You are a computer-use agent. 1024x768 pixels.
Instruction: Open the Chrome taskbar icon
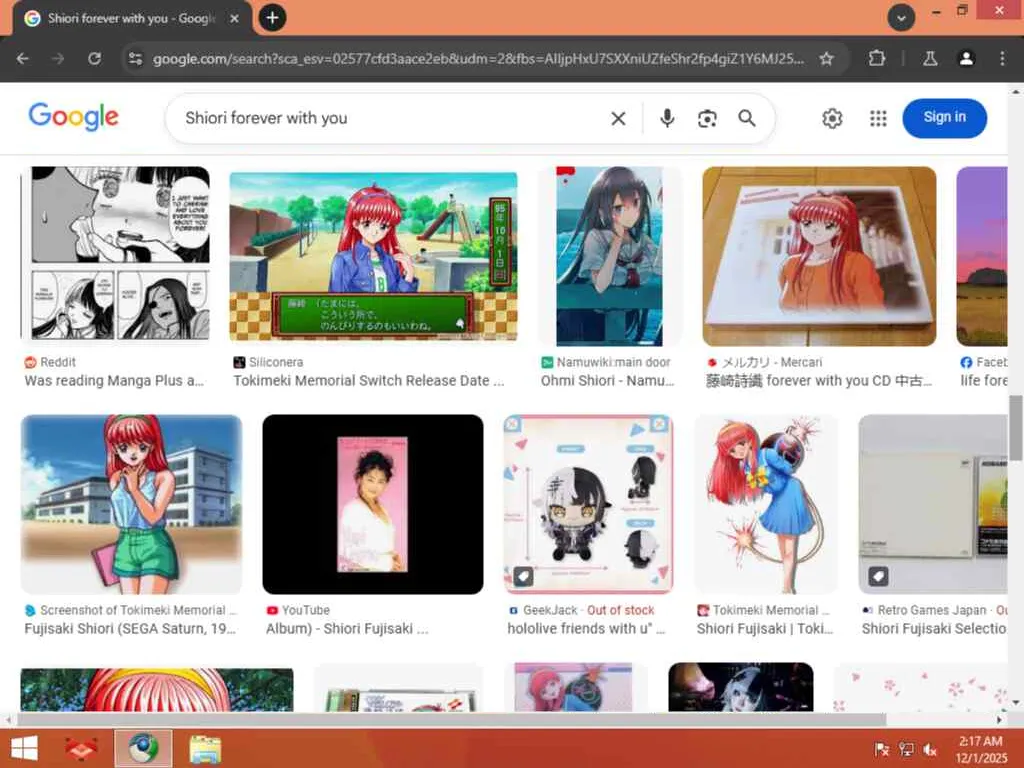click(x=144, y=749)
